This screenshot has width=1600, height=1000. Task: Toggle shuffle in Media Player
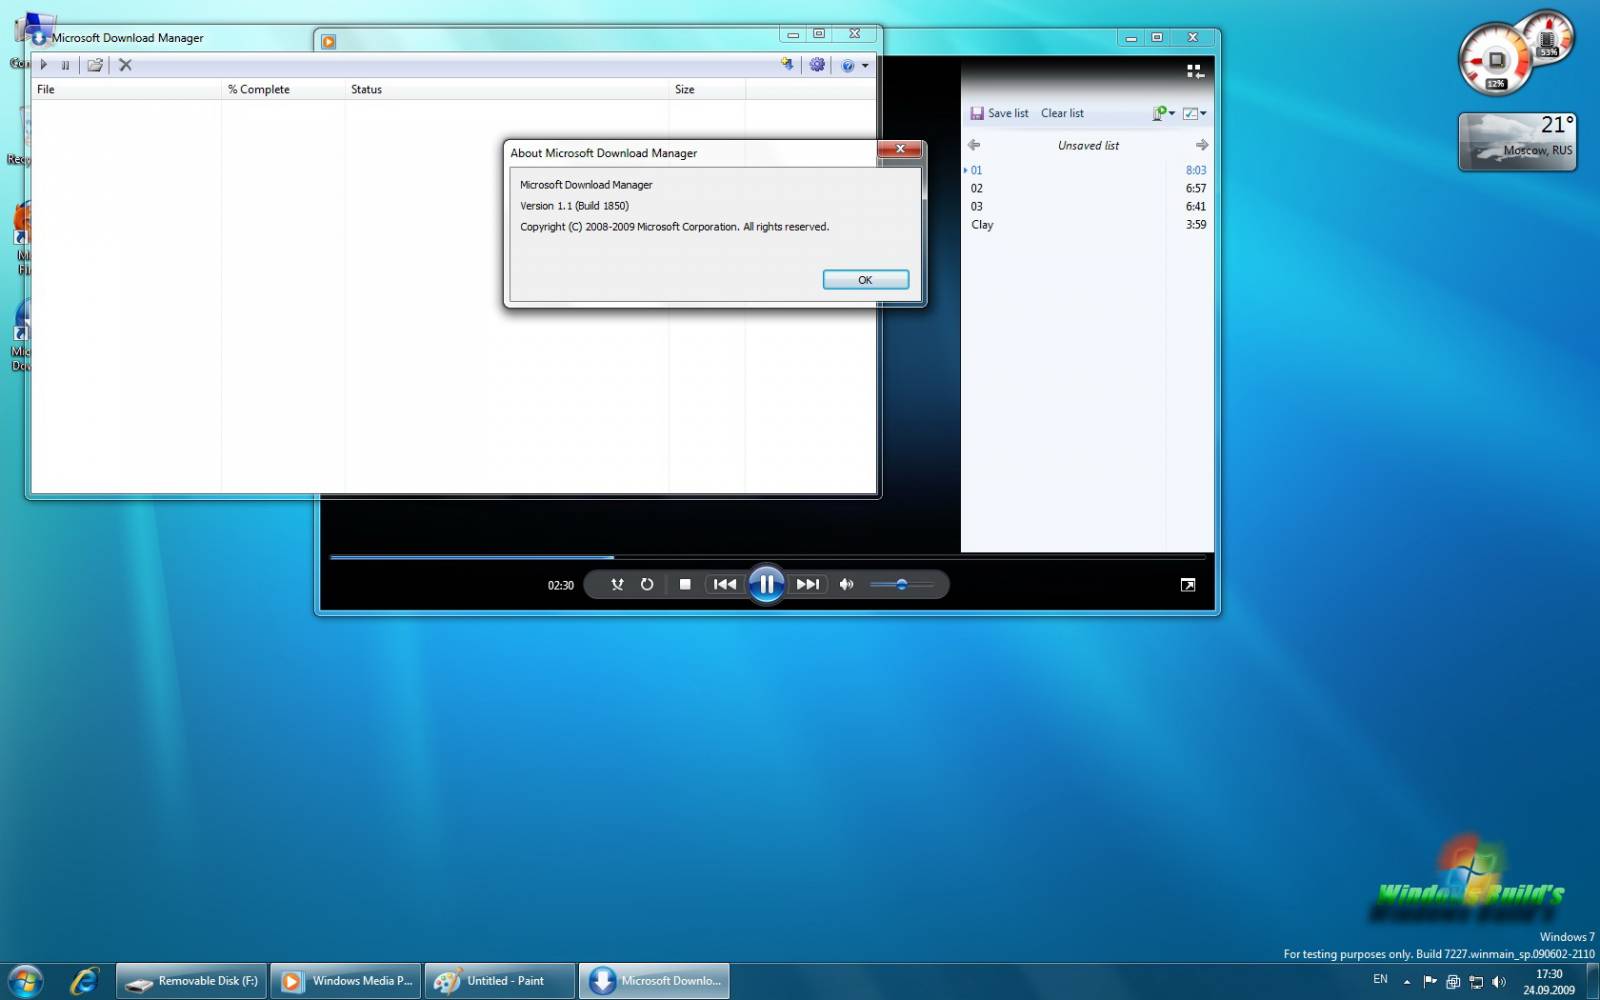617,585
